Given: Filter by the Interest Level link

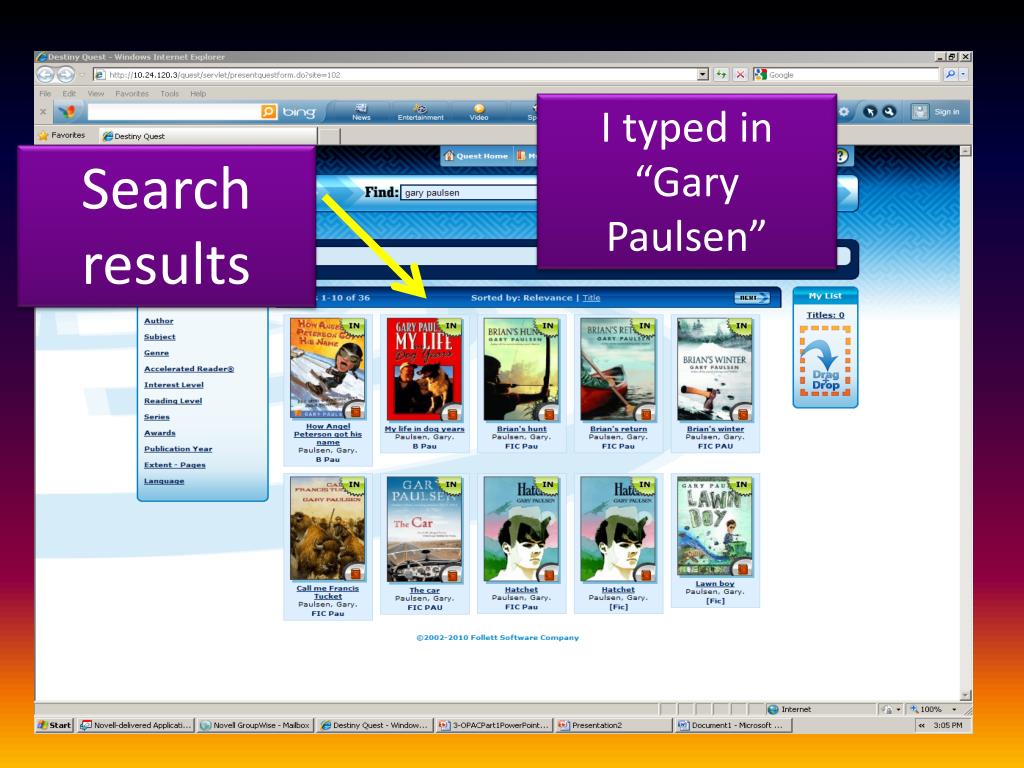Looking at the screenshot, I should click(174, 385).
